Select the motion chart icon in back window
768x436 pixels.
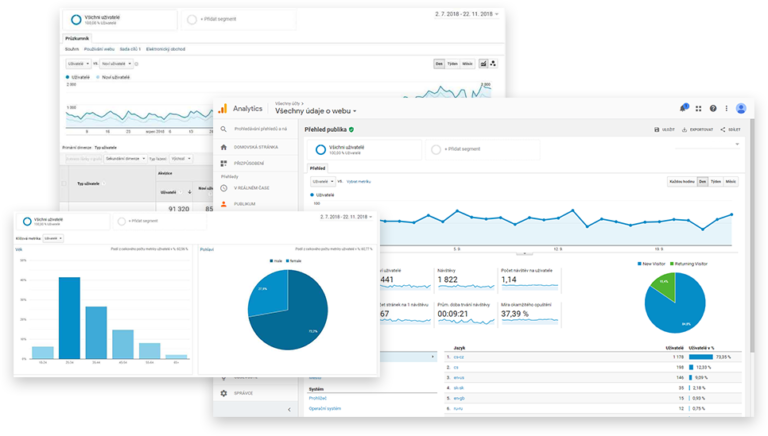pyautogui.click(x=493, y=64)
